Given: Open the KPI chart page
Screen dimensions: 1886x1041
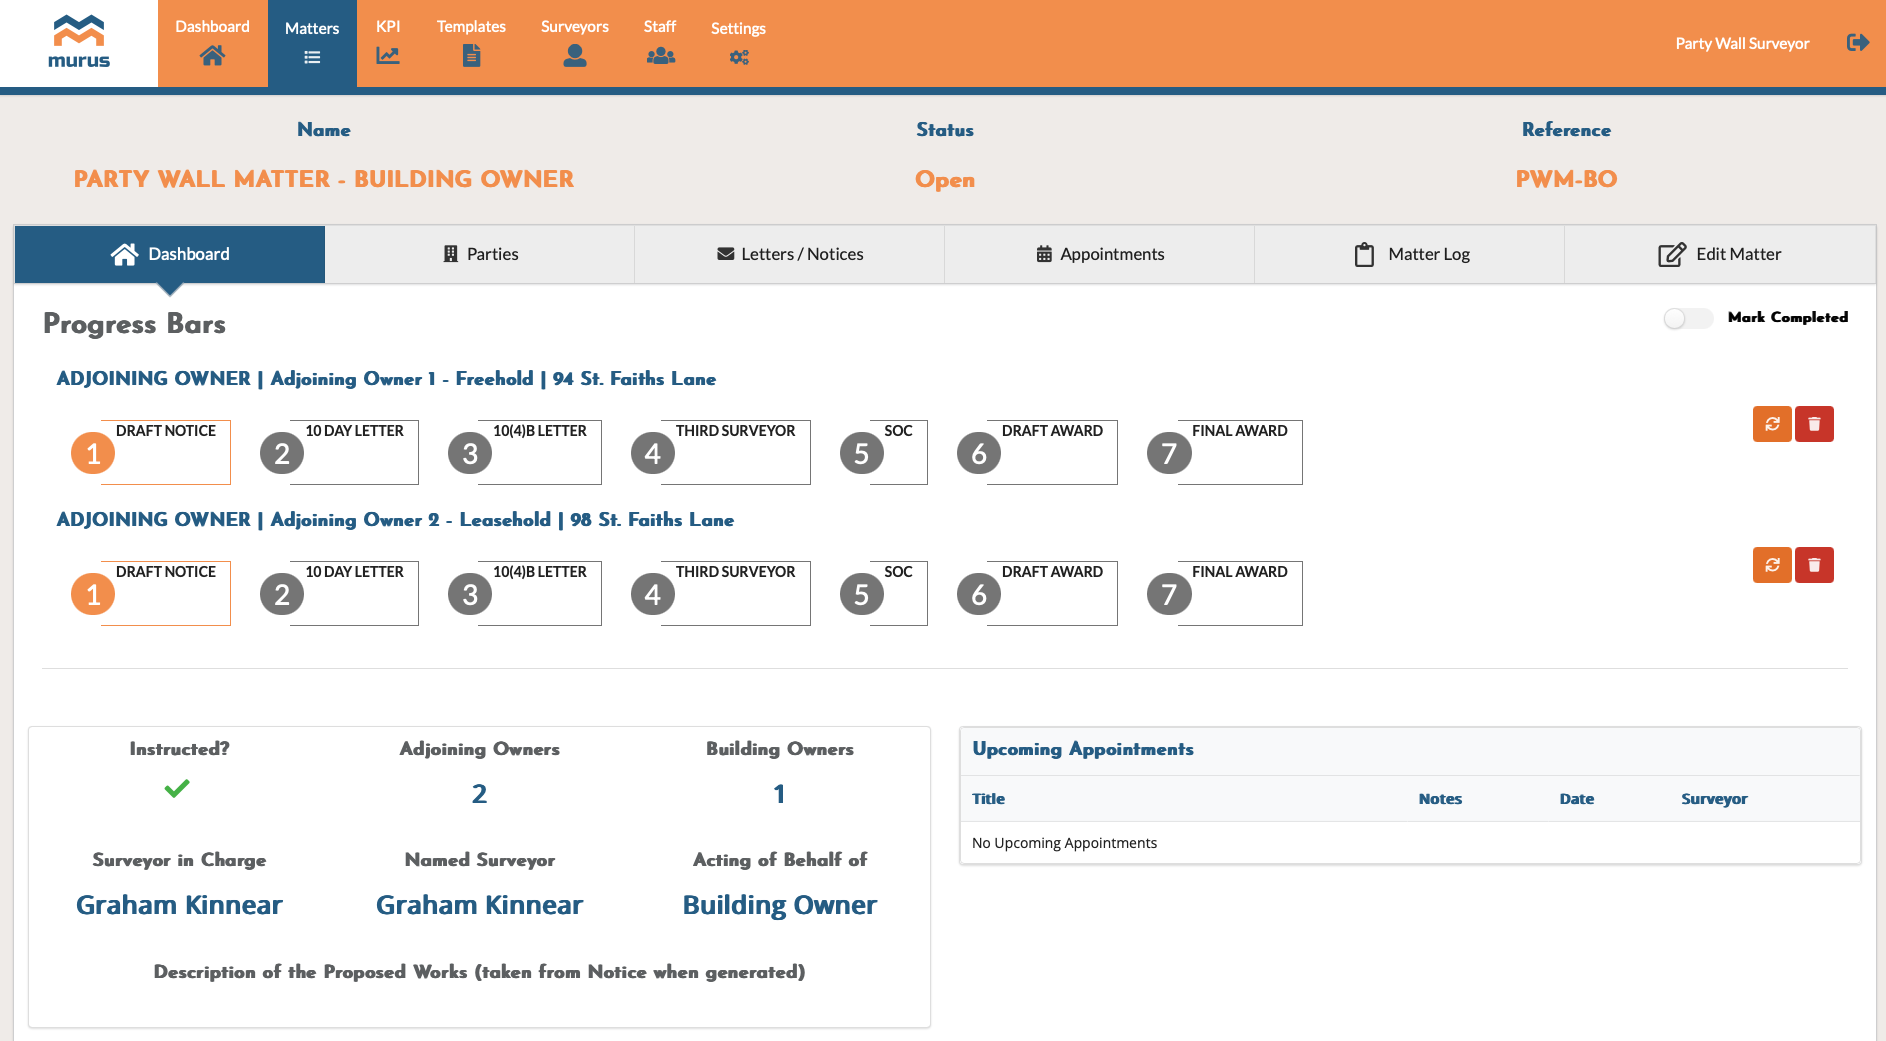Looking at the screenshot, I should point(388,43).
